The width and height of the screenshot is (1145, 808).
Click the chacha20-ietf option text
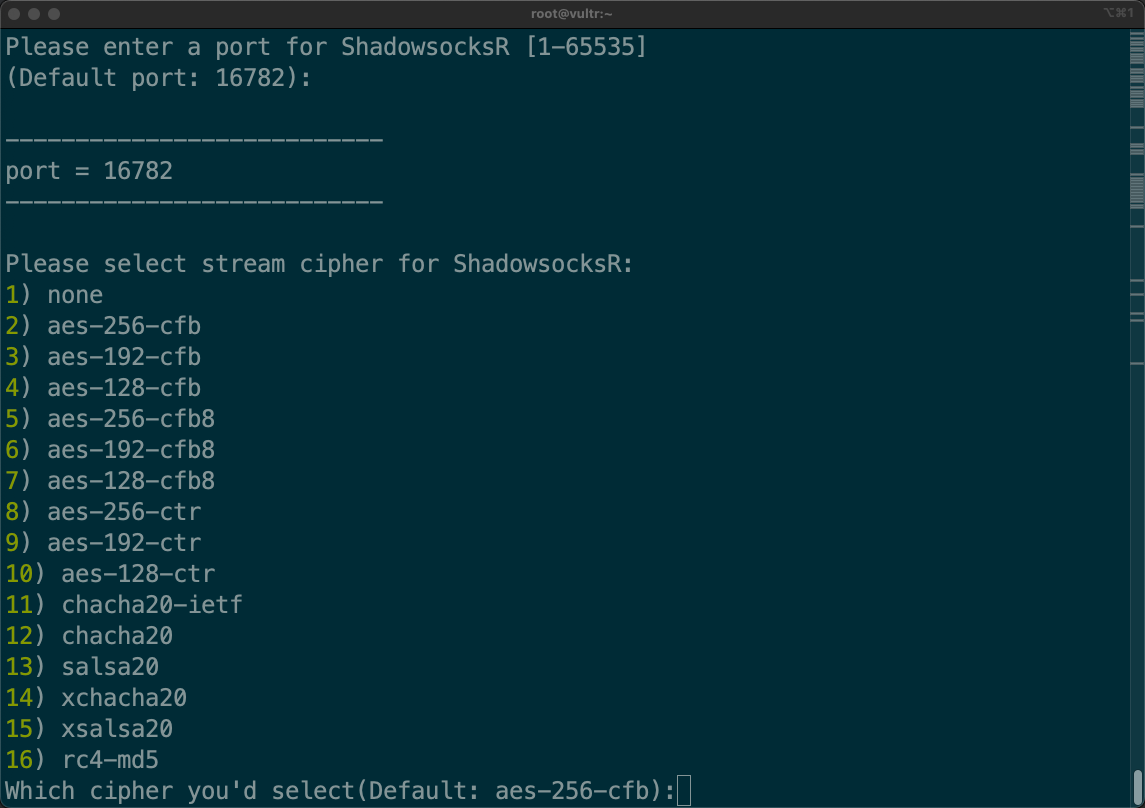point(151,605)
